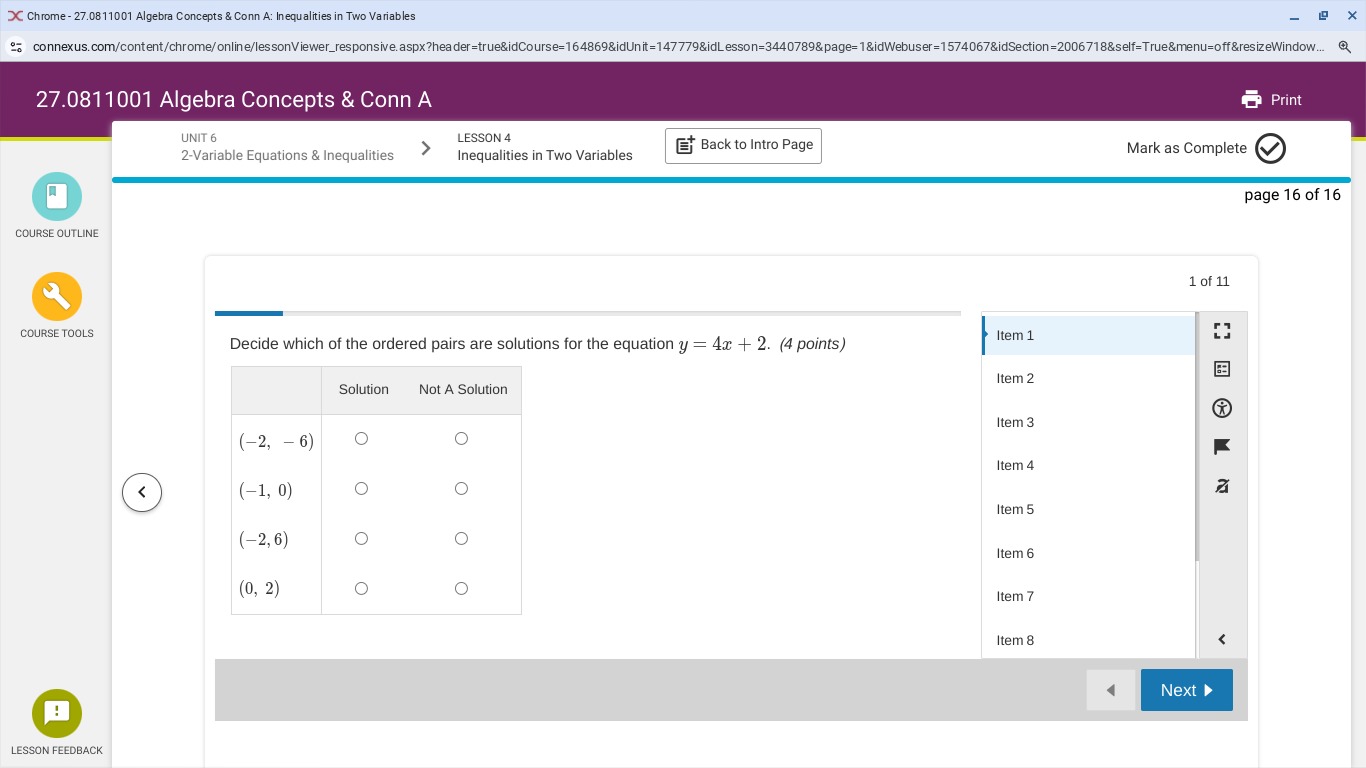Open the accessibility options icon

coord(1222,408)
